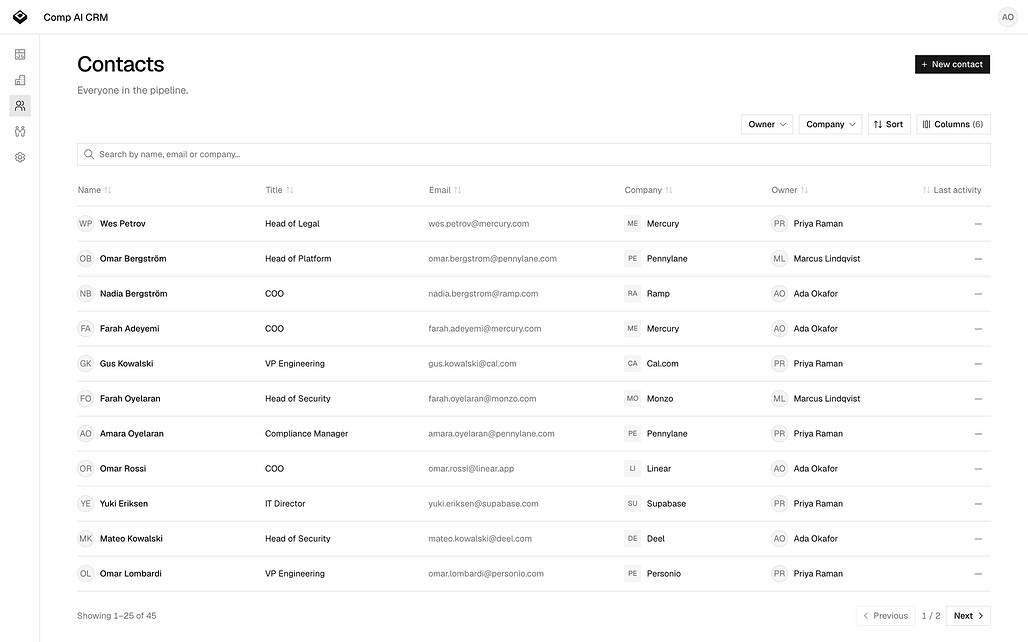Click the Previous page button
The height and width of the screenshot is (642, 1028).
[885, 616]
